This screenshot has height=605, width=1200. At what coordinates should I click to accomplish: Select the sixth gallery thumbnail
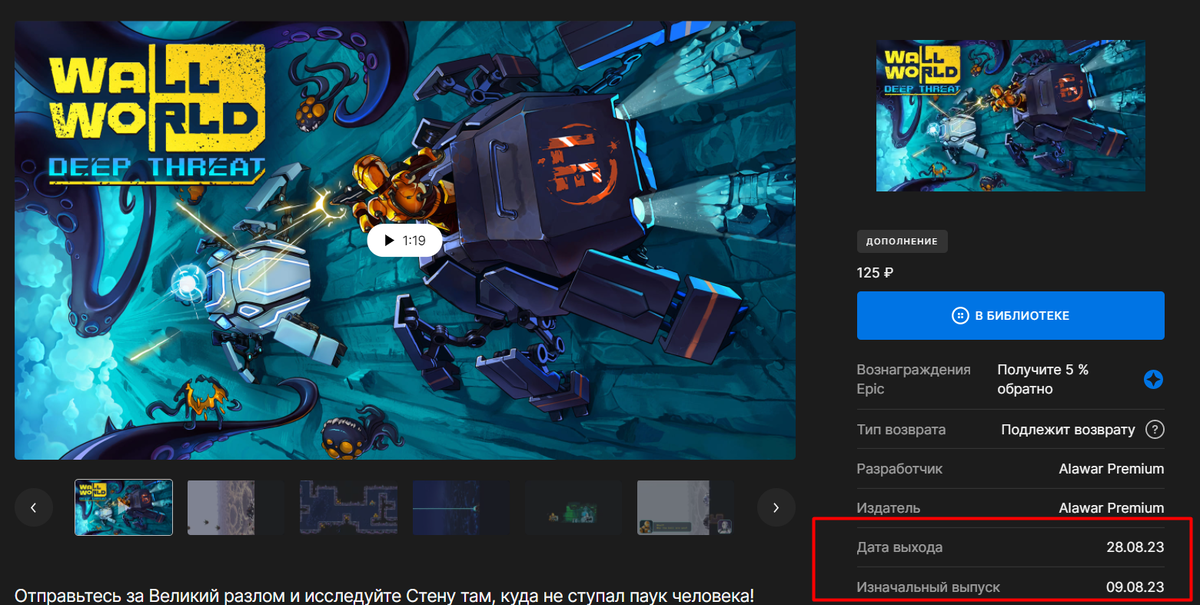pos(686,507)
